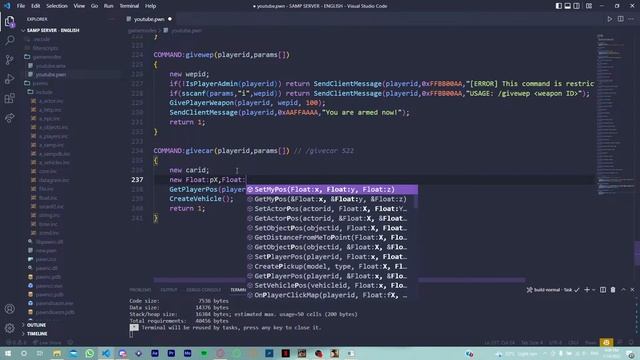Viewport: 640px width, 360px height.
Task: Open the Customize Layout icon
Action: [589, 6]
